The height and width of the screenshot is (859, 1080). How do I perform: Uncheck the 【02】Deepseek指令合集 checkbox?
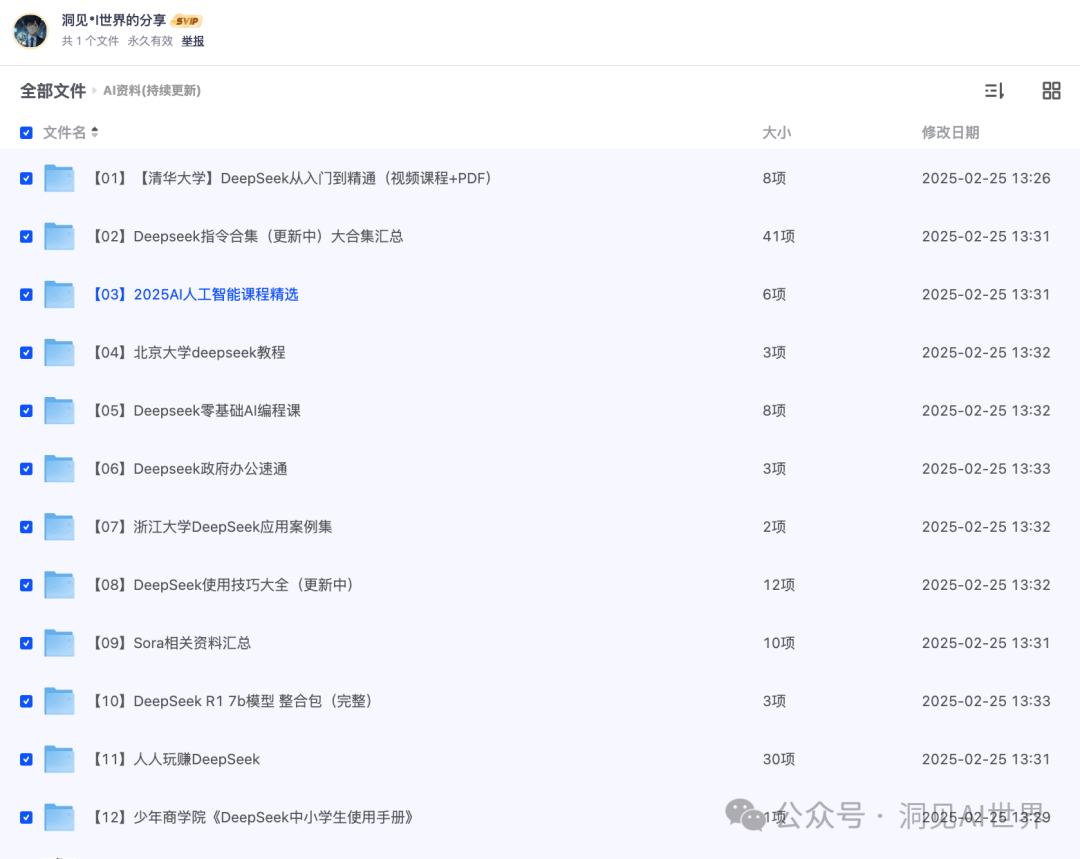coord(26,236)
